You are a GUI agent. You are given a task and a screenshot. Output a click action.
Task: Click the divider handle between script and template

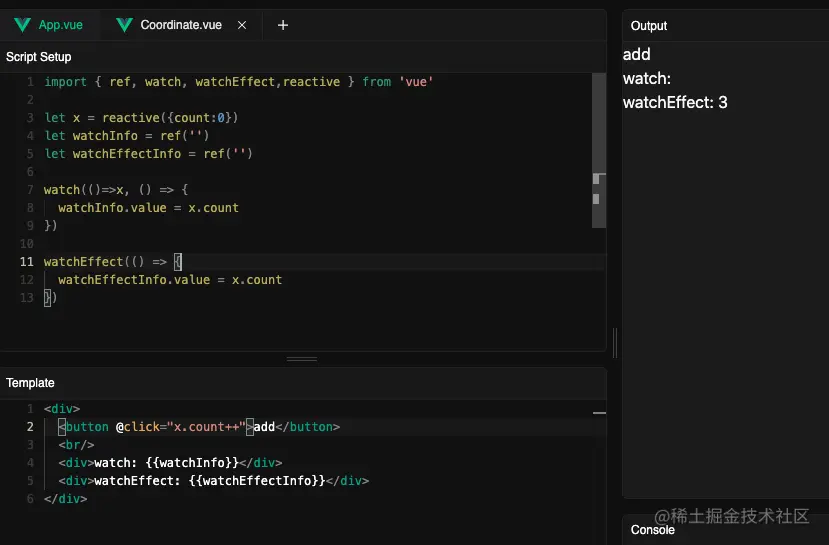[302, 359]
